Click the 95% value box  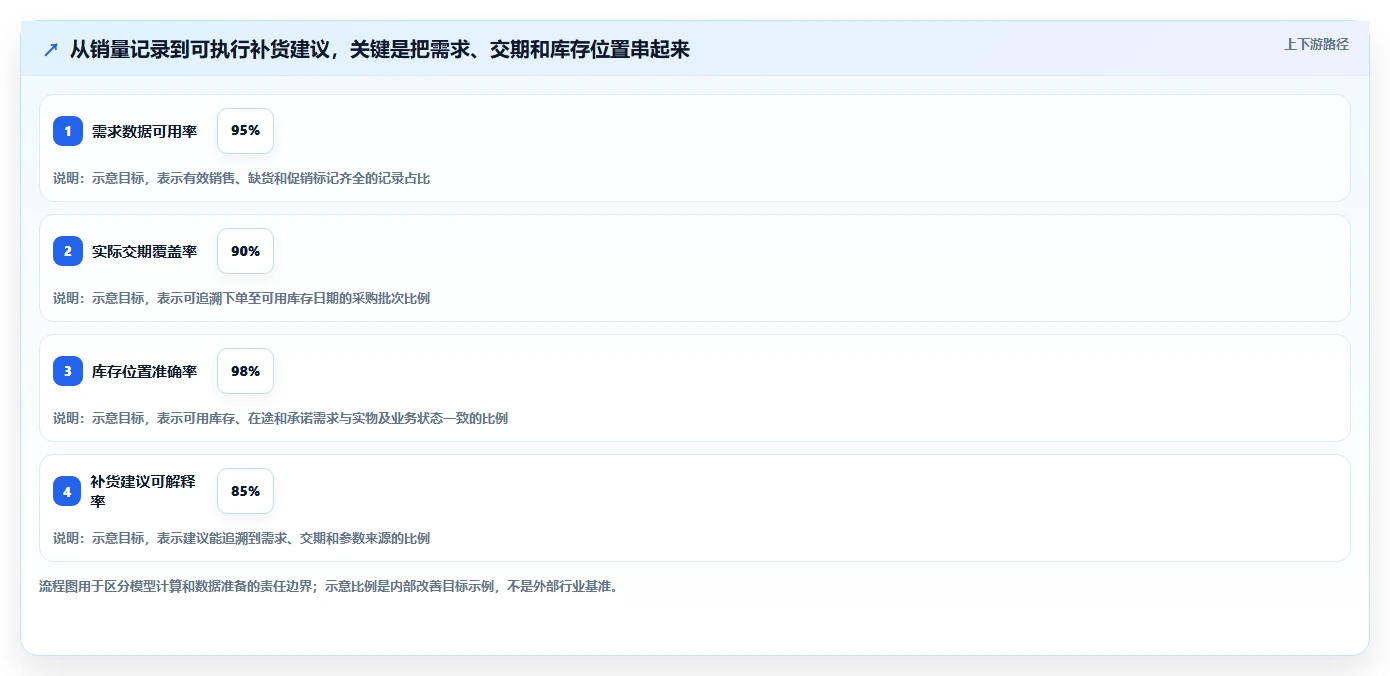point(245,131)
